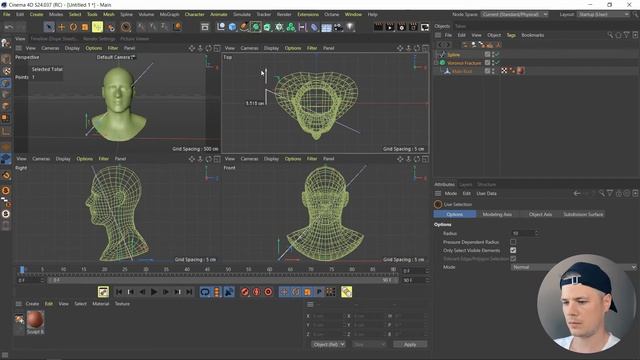
Task: Open the MoGraph menu
Action: tap(169, 14)
